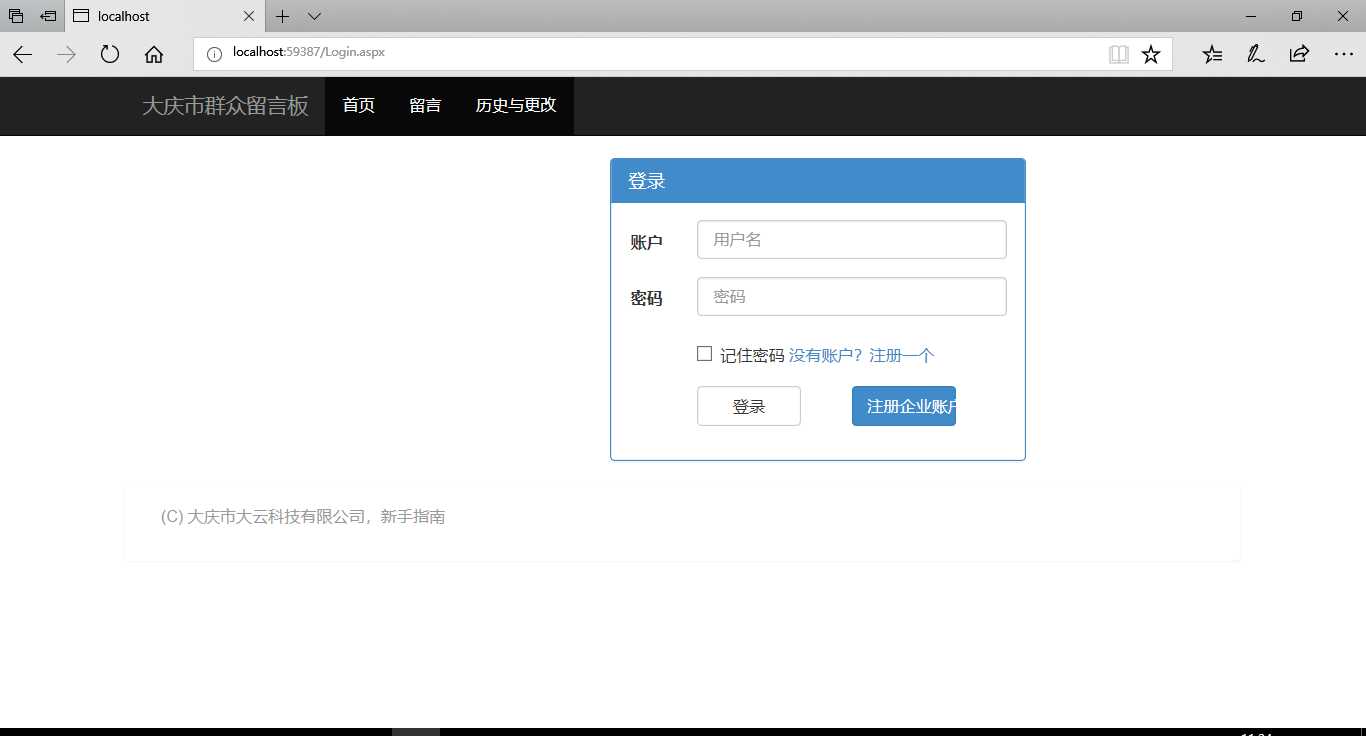Click the 登录 panel header text

tap(647, 181)
